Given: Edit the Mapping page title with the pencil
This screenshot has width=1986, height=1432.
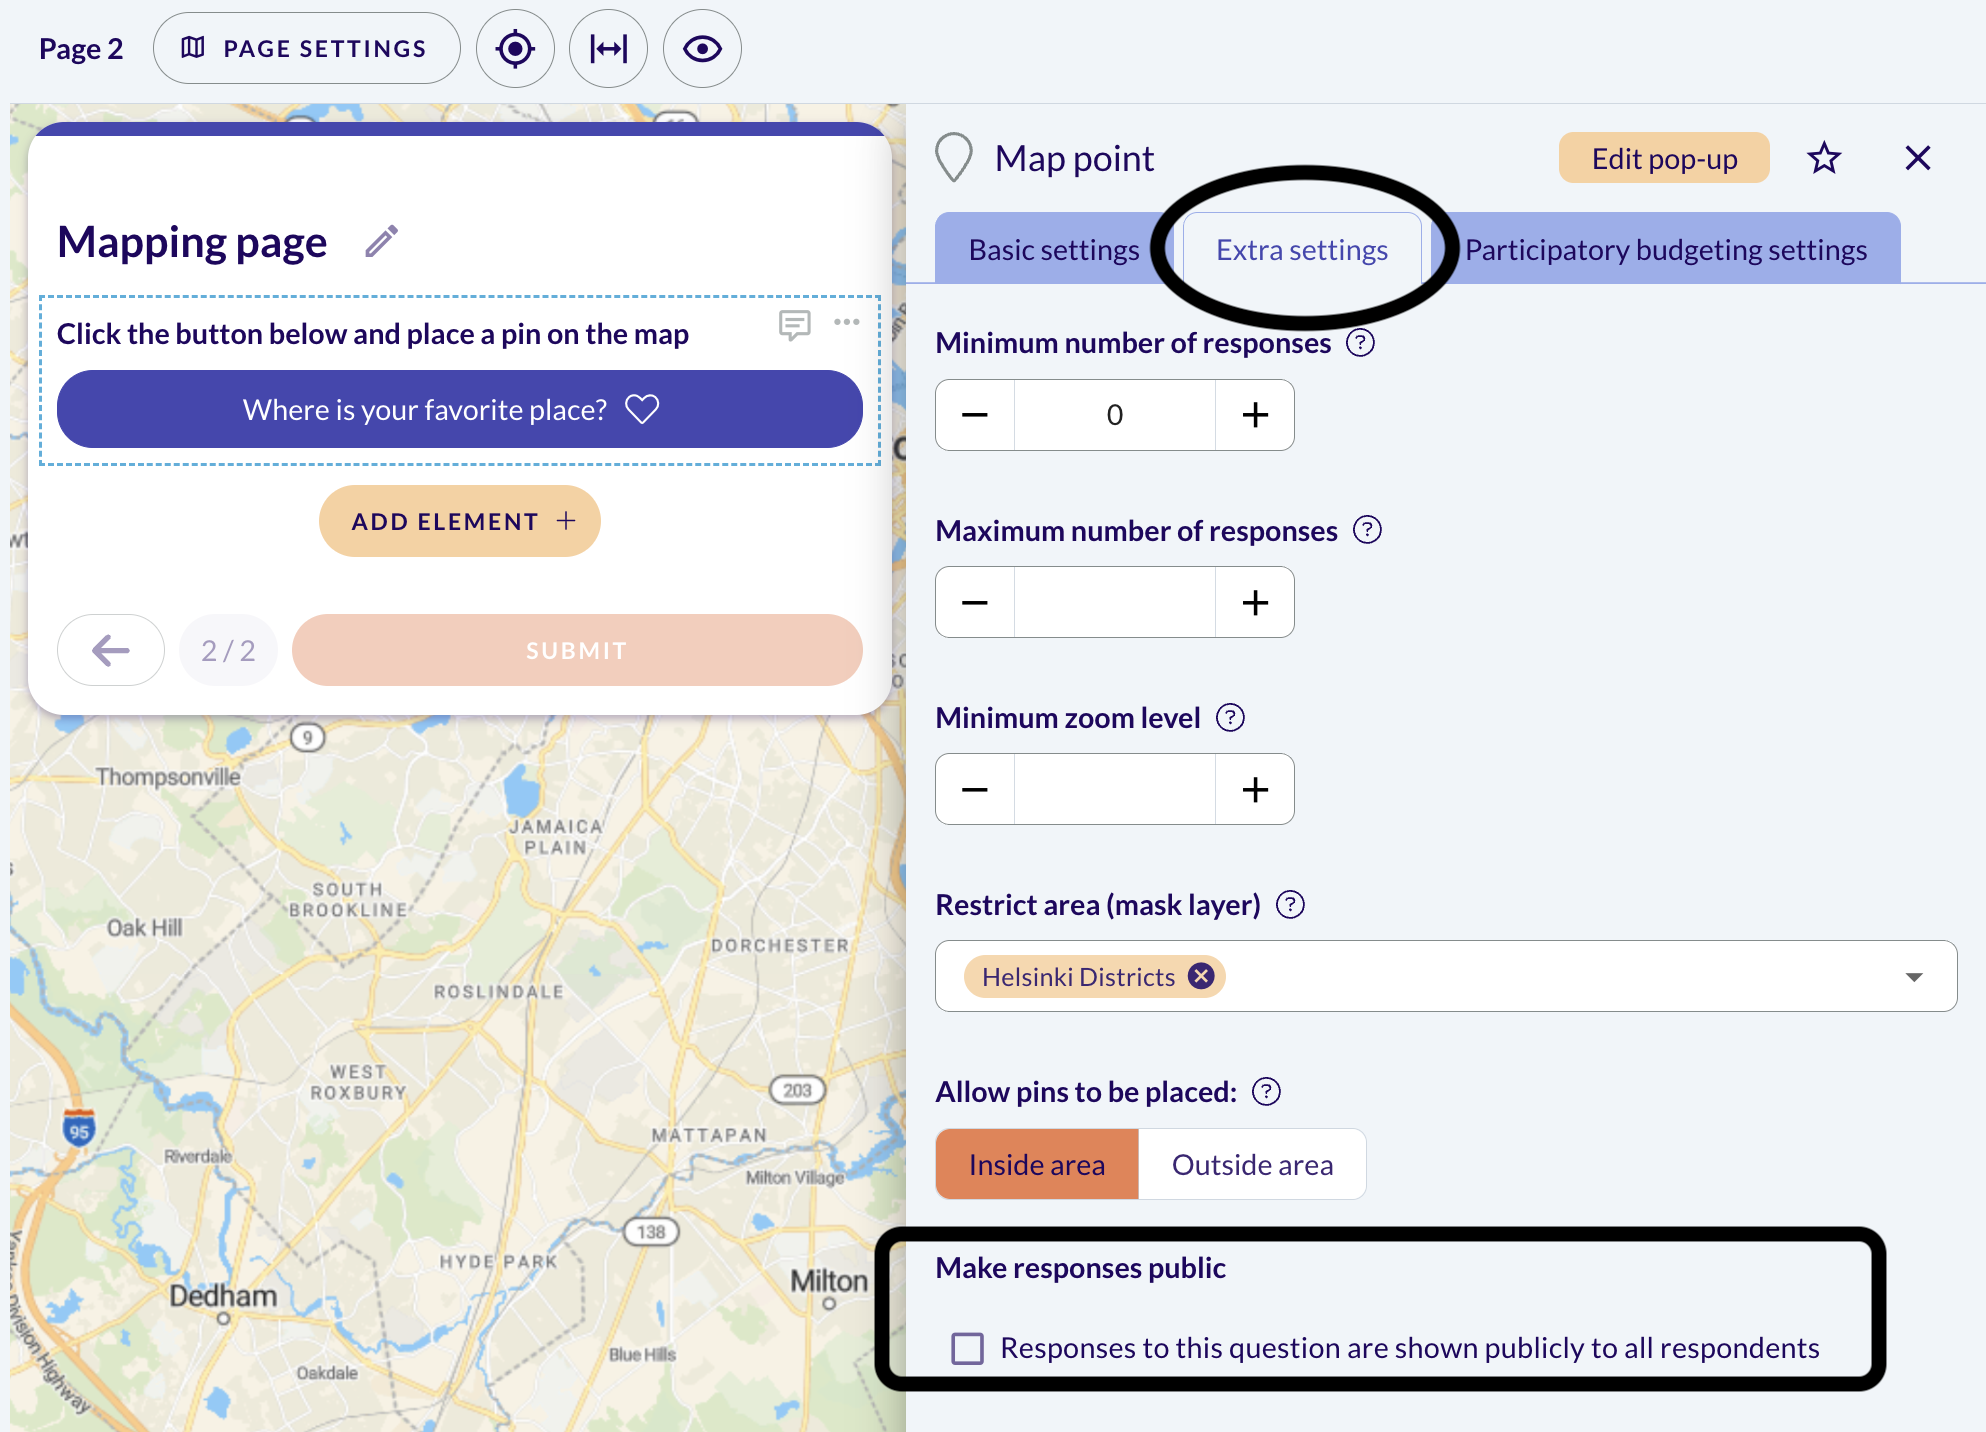Looking at the screenshot, I should (381, 242).
